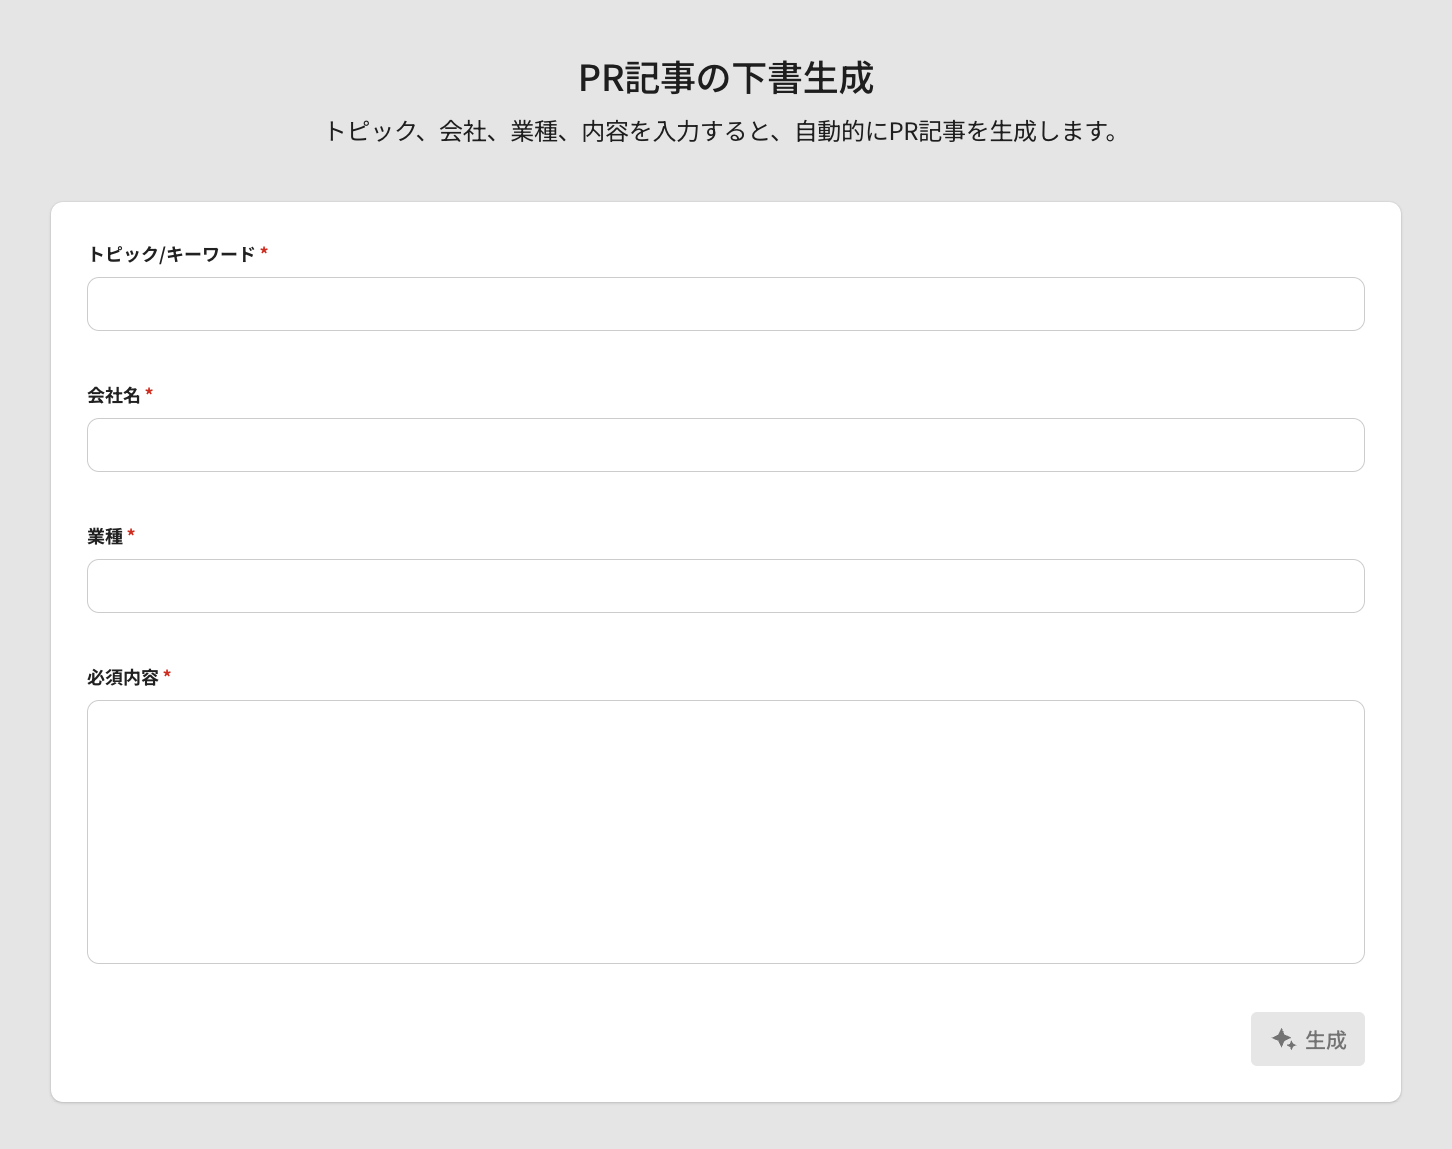Click the 会社名 label text
Screen dimensions: 1452x1149
(x=113, y=395)
